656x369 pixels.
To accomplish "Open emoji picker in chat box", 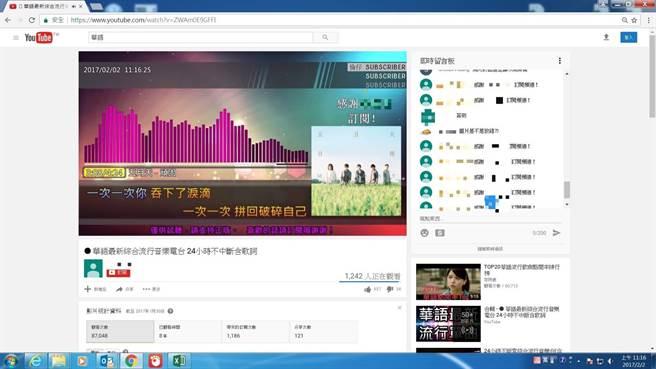I will coord(425,233).
